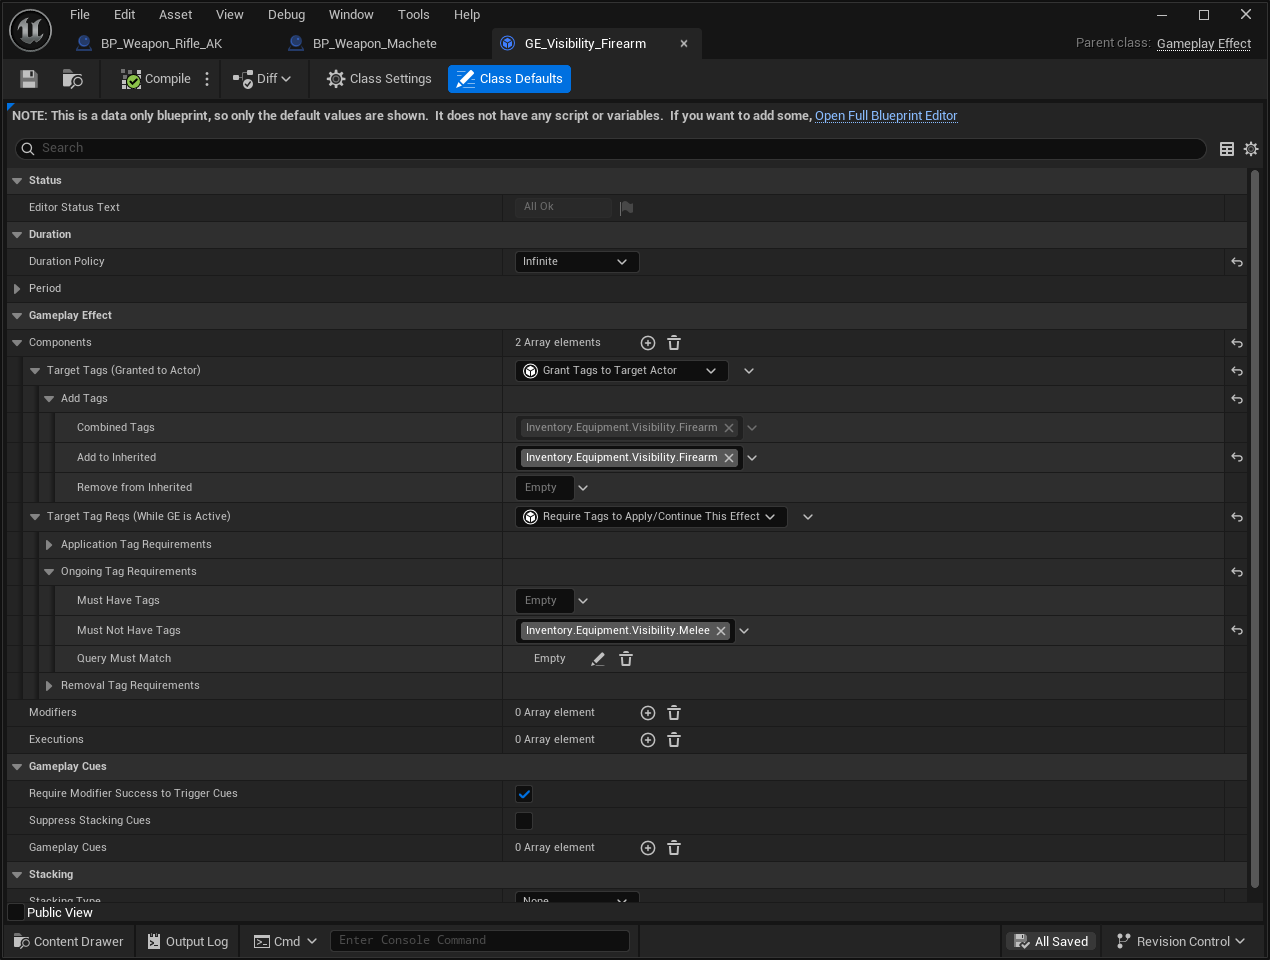Save the asset using the save icon
Image resolution: width=1270 pixels, height=960 pixels.
click(28, 78)
